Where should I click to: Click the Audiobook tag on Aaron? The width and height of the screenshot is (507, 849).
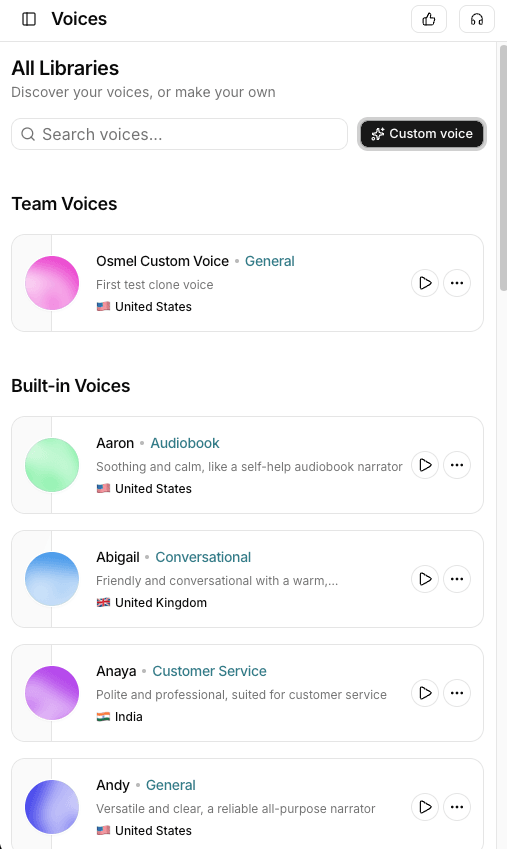tap(185, 443)
